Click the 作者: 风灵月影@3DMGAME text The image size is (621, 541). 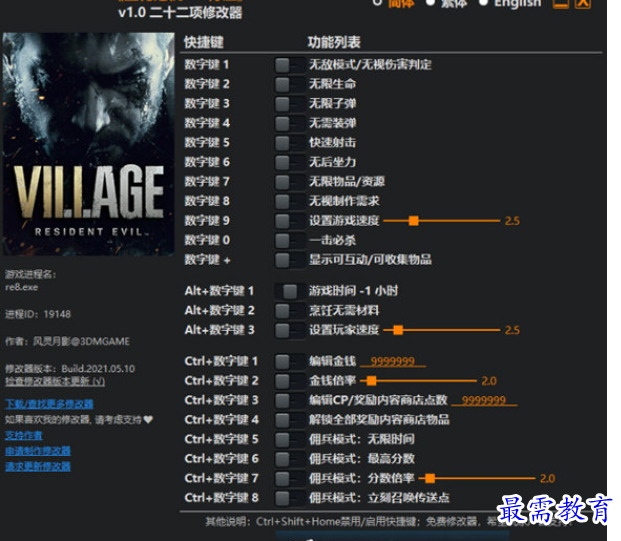pyautogui.click(x=67, y=341)
